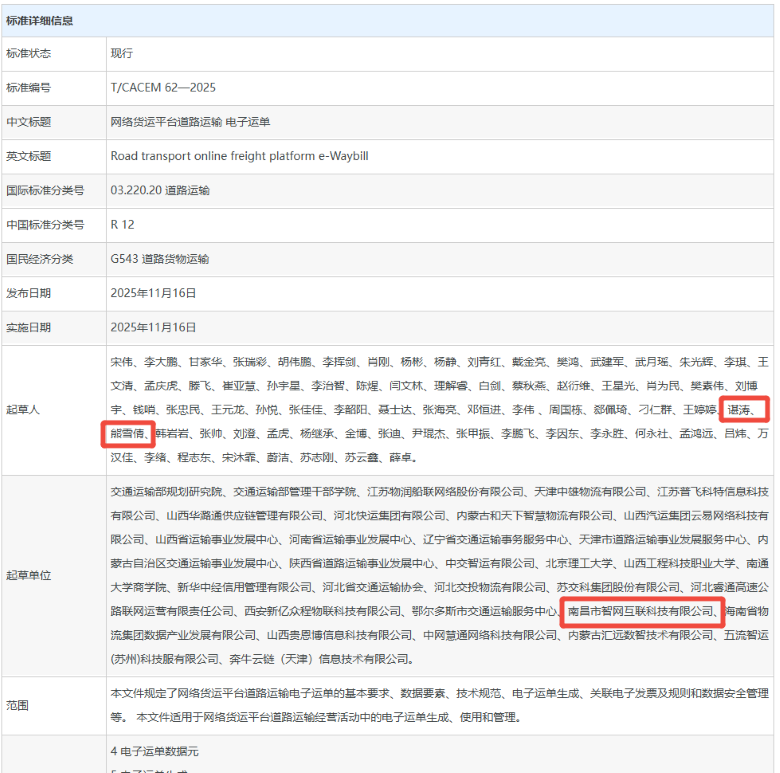Click the highlighted drafter name 胡雪倩
This screenshot has height=773, width=780.
[x=128, y=434]
